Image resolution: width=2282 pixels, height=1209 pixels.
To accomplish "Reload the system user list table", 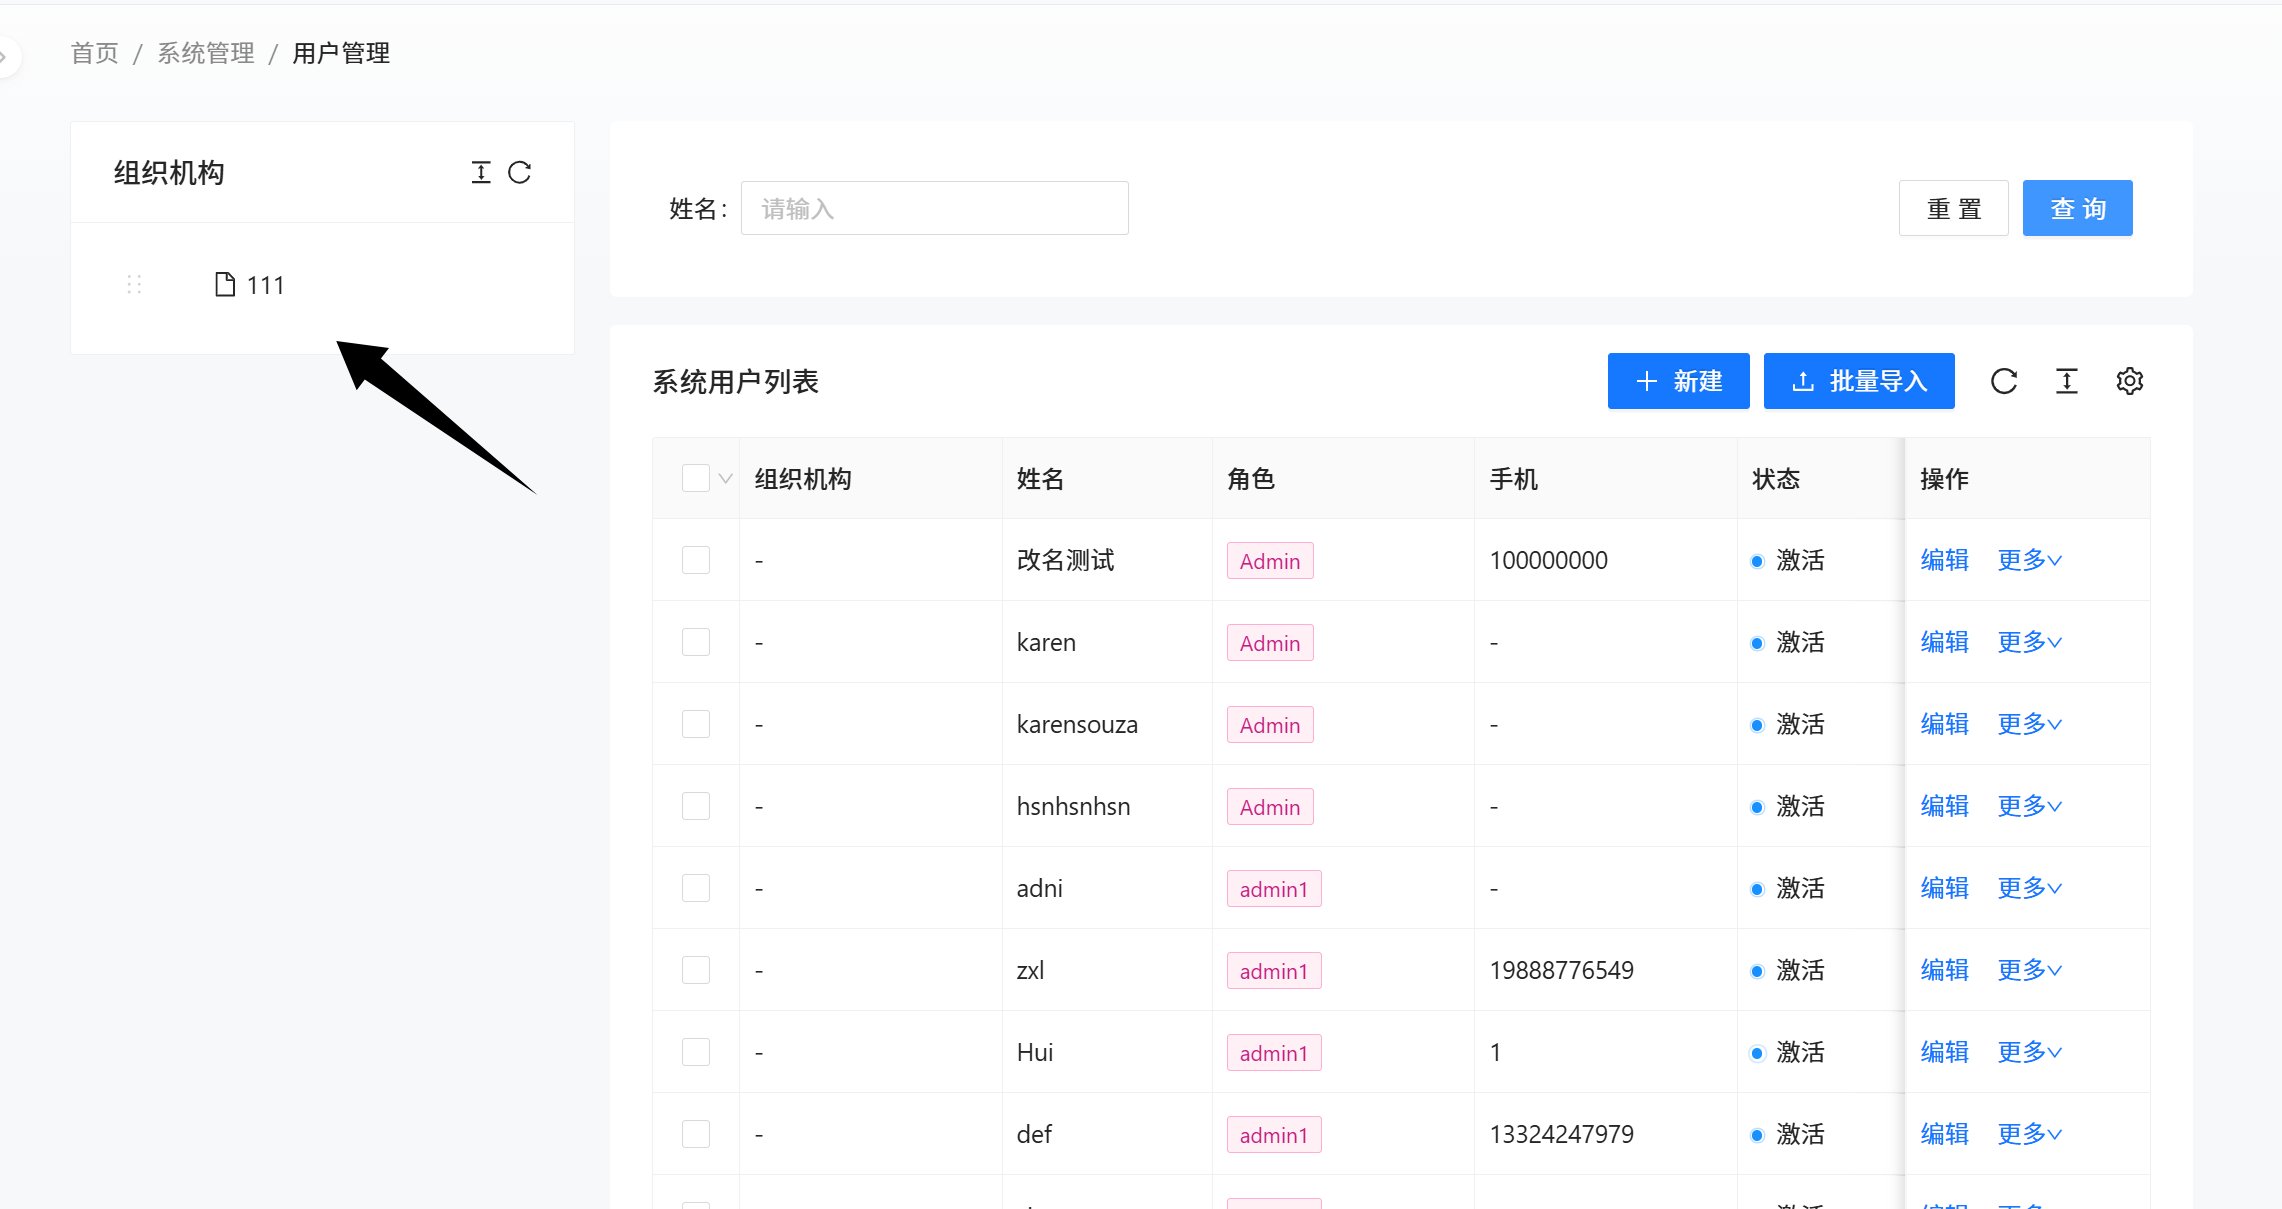I will (2003, 381).
